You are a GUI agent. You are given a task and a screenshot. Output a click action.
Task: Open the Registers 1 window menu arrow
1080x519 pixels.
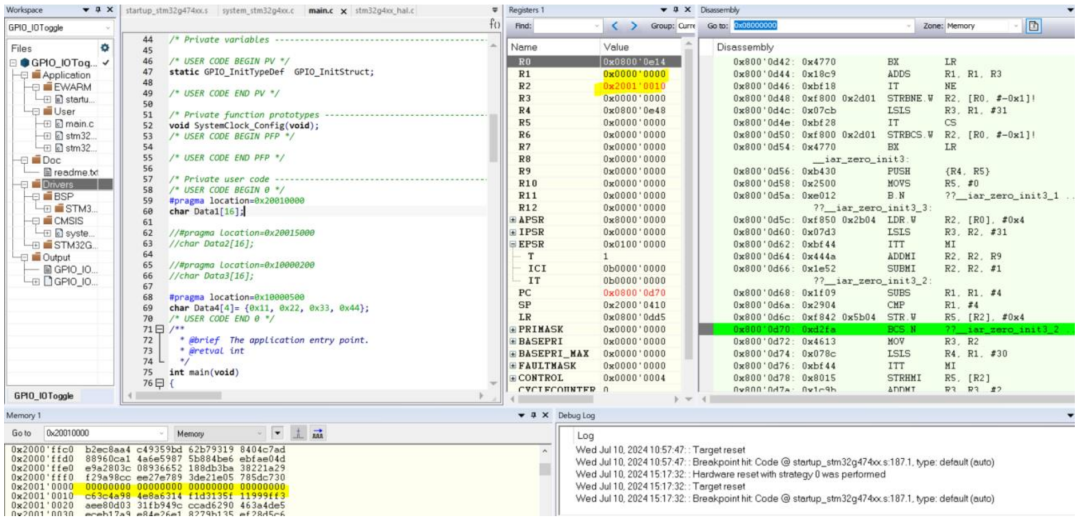pos(664,10)
